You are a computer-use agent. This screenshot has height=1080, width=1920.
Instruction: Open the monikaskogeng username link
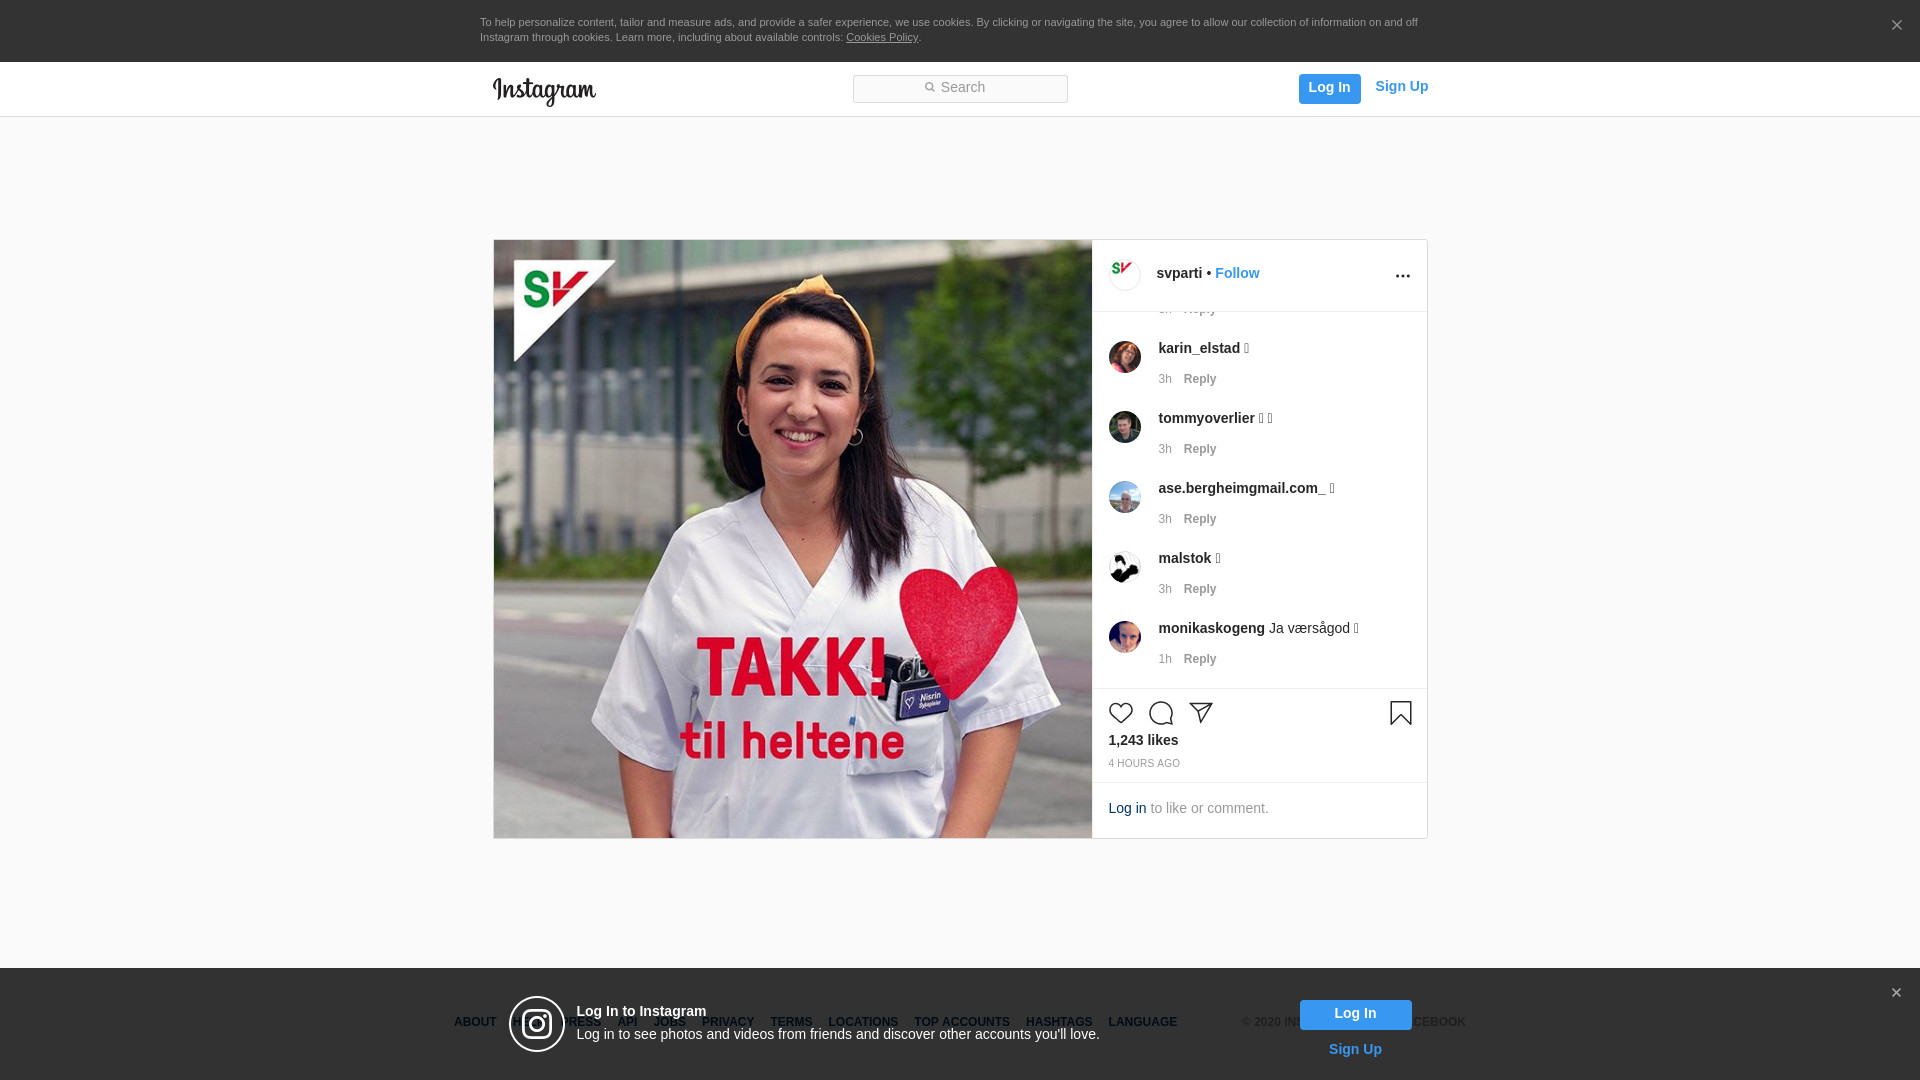tap(1212, 628)
